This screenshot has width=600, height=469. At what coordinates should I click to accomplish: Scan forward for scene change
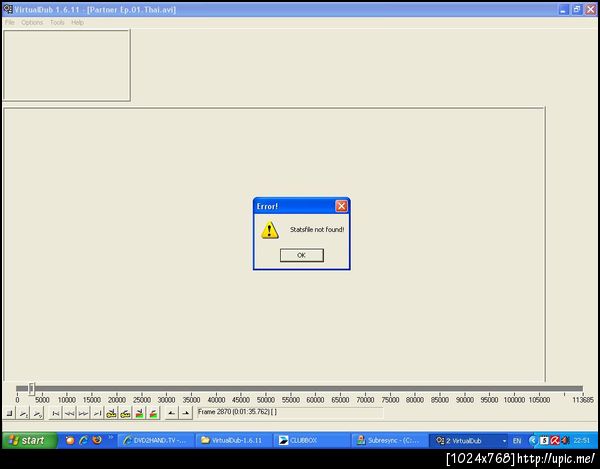[x=153, y=413]
